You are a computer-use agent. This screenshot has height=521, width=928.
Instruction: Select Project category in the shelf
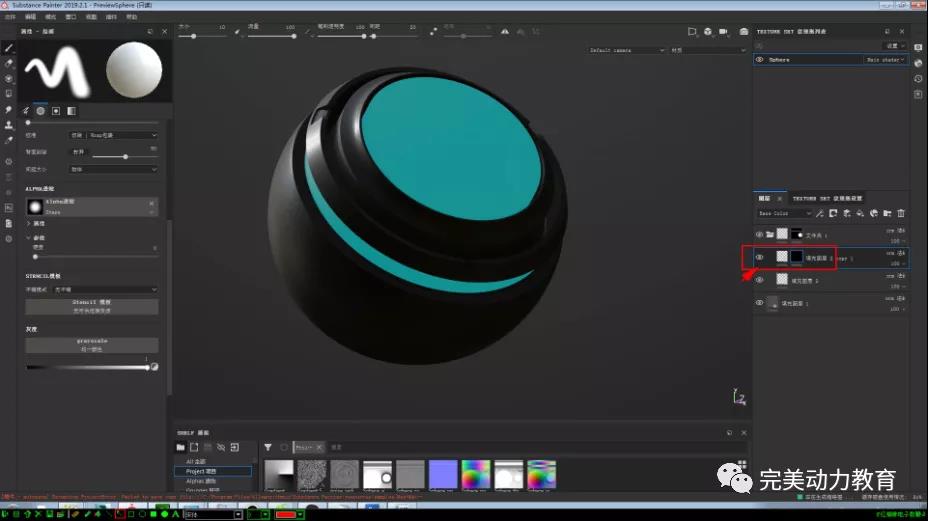click(199, 470)
